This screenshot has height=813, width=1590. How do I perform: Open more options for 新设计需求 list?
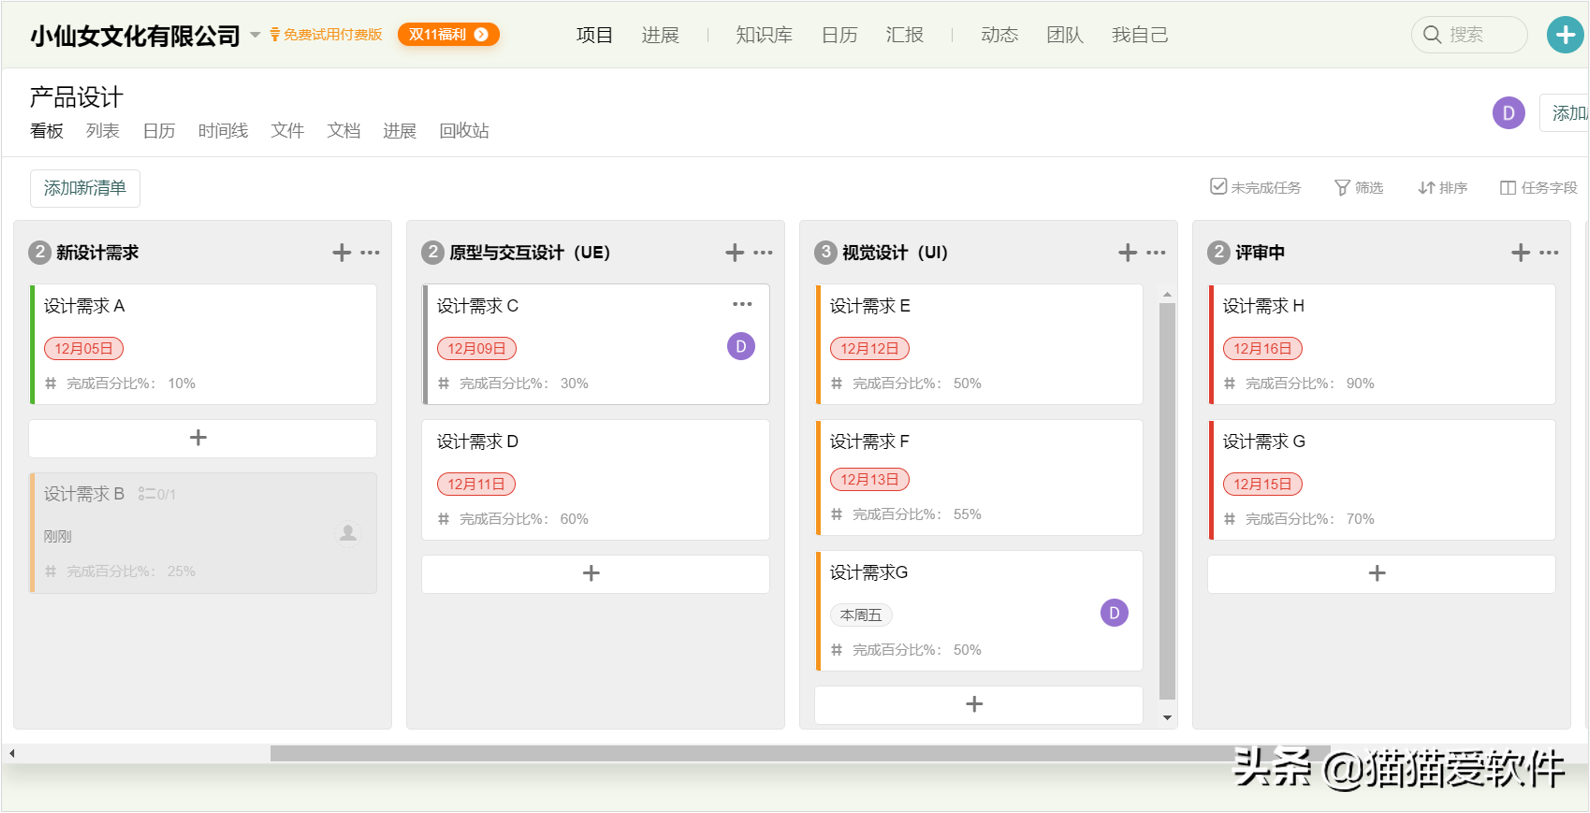click(x=370, y=252)
